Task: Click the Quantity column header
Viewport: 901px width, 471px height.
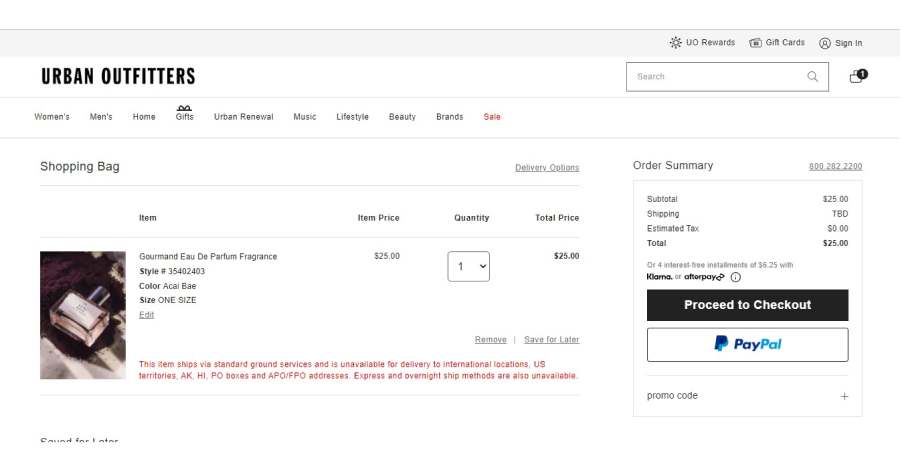Action: [471, 218]
